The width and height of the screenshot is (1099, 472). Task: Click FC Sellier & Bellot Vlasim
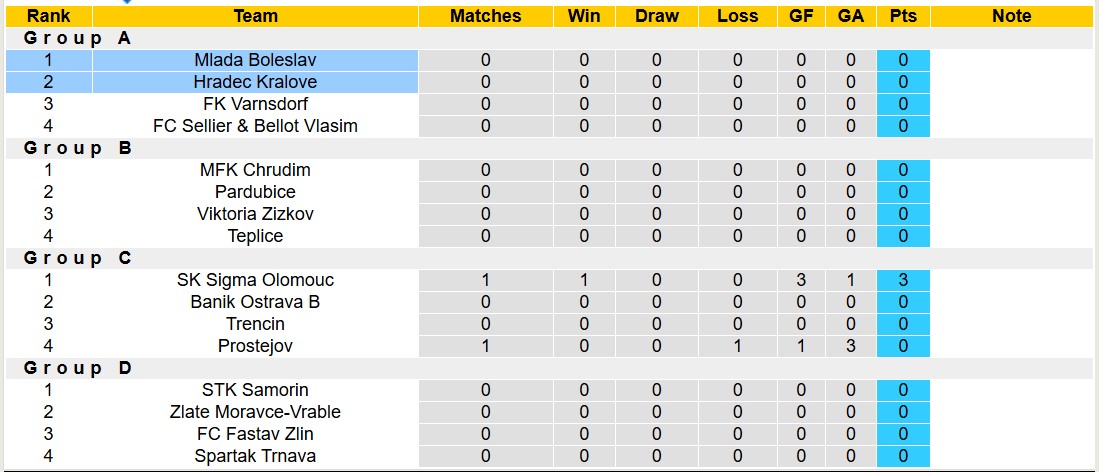[255, 126]
